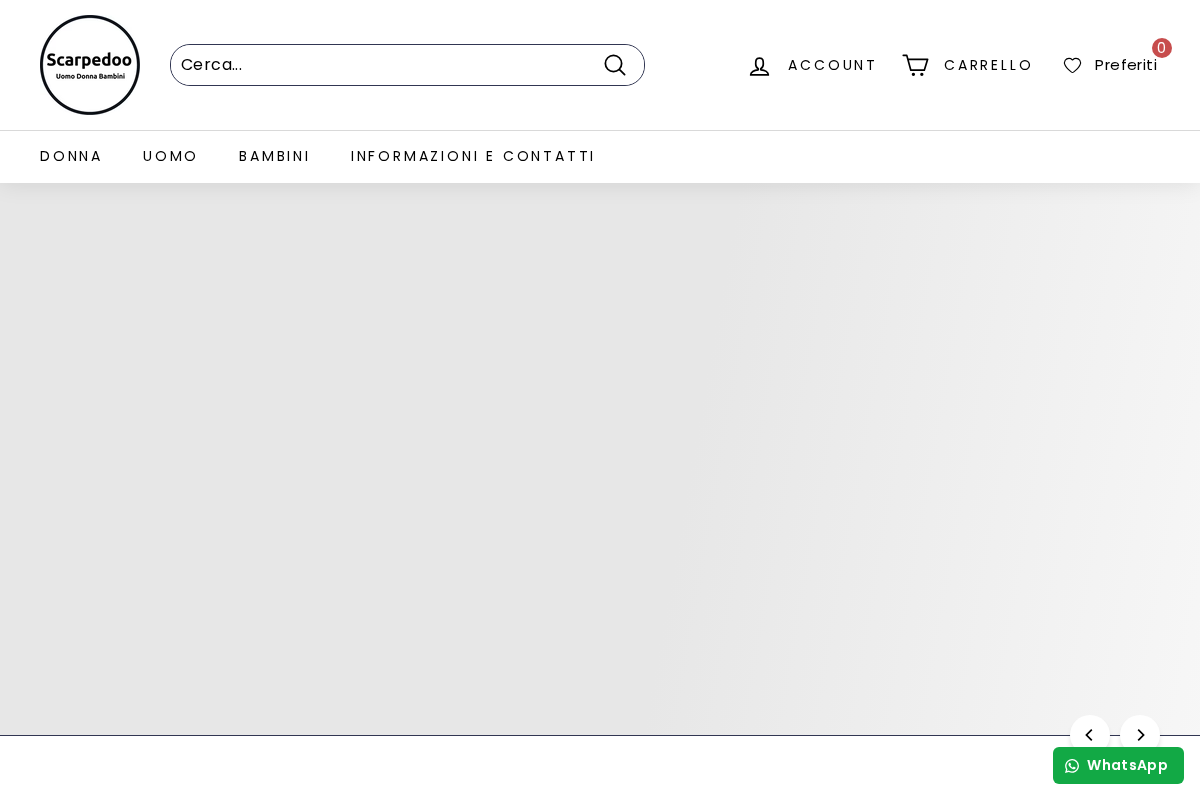The image size is (1200, 800).
Task: Click the Preferiti heart outline icon
Action: (1072, 65)
